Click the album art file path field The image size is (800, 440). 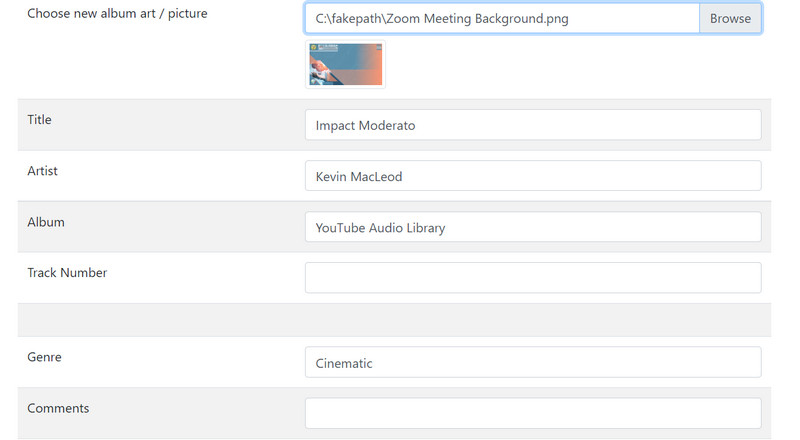point(502,18)
